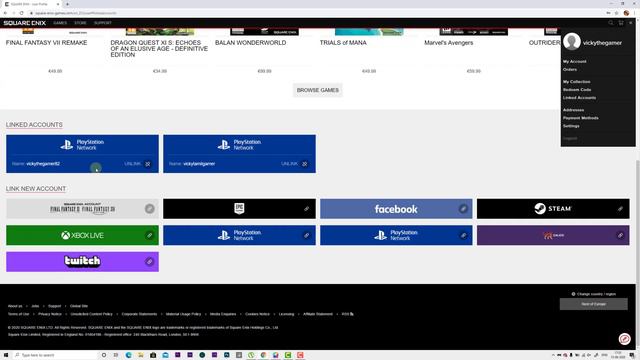The image size is (640, 360).
Task: Click the link icon on the Twitch card
Action: (149, 261)
